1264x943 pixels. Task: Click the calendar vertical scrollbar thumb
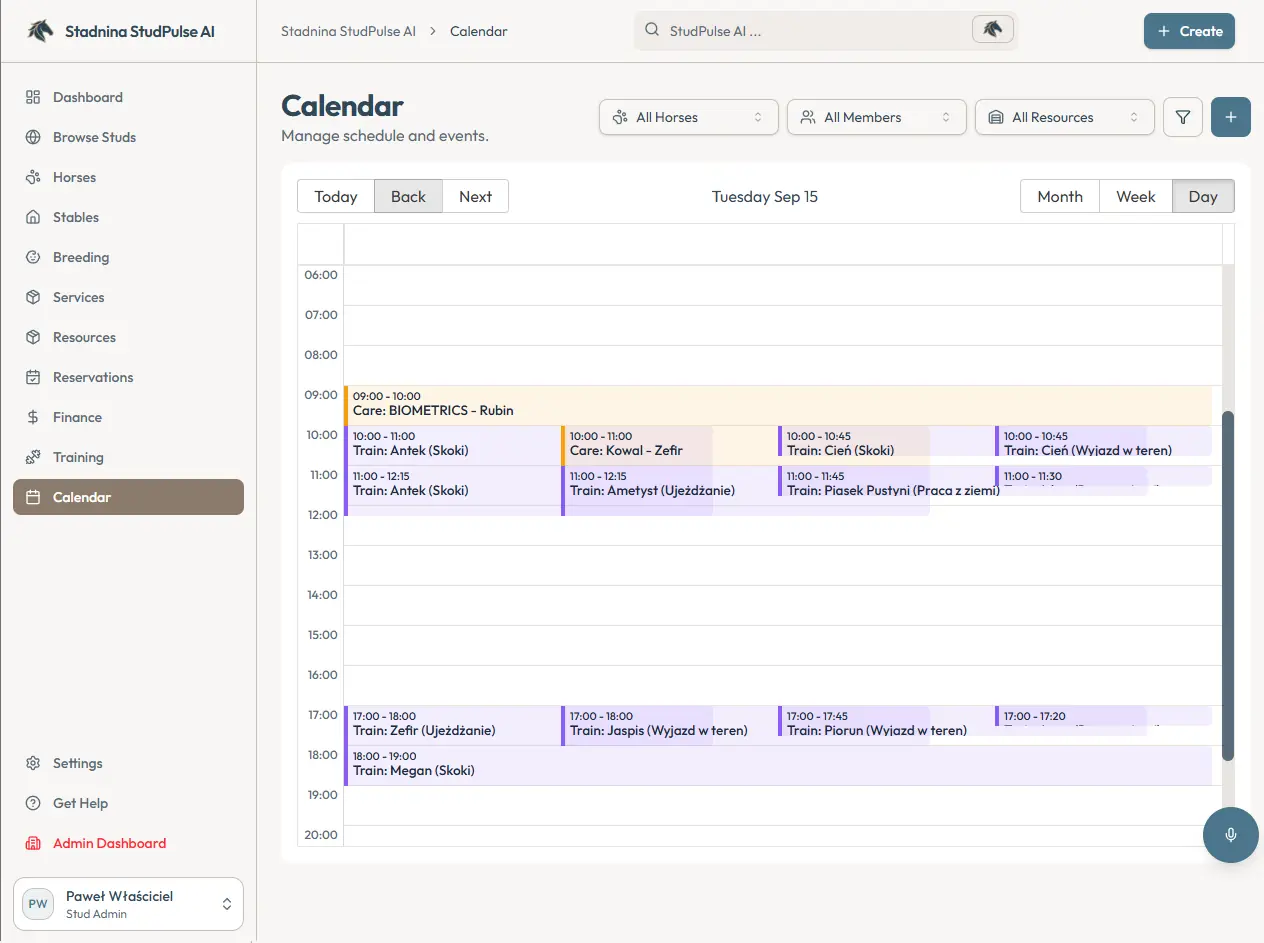1228,585
